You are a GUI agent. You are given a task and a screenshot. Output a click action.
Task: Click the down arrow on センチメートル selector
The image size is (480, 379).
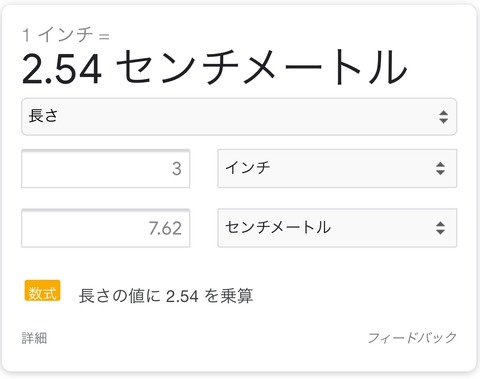coord(440,232)
